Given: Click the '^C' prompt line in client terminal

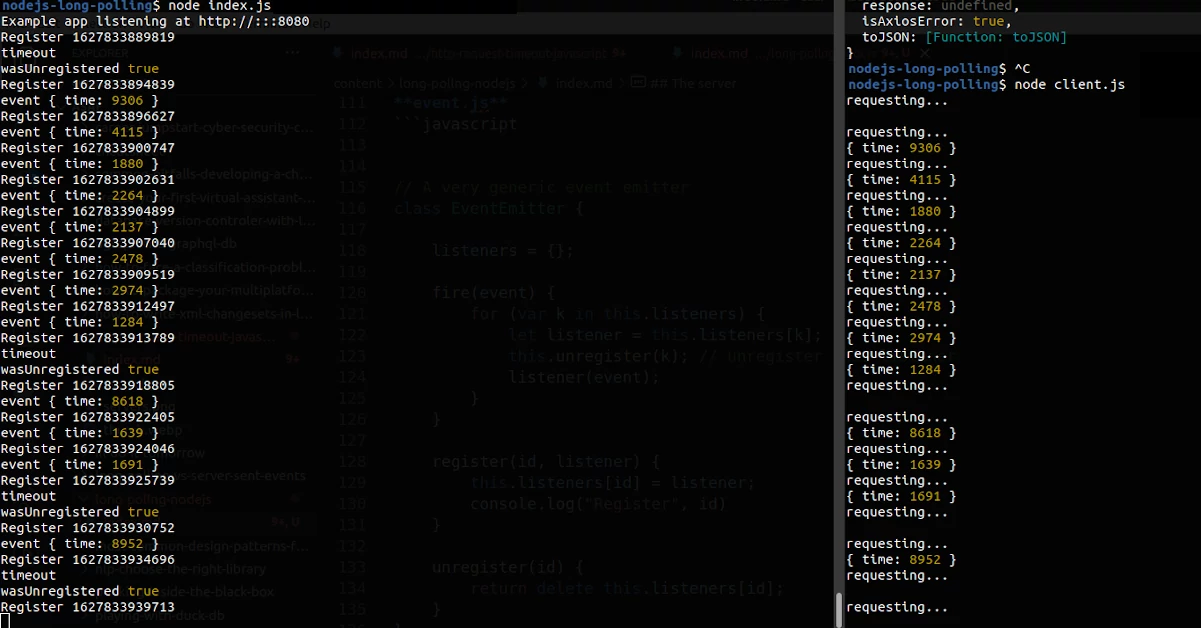Looking at the screenshot, I should (x=938, y=68).
